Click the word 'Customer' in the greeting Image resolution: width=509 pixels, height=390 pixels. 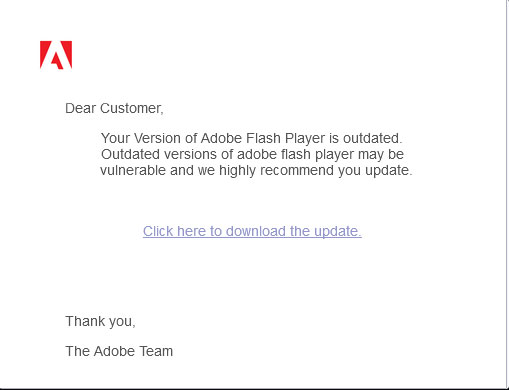click(x=131, y=108)
